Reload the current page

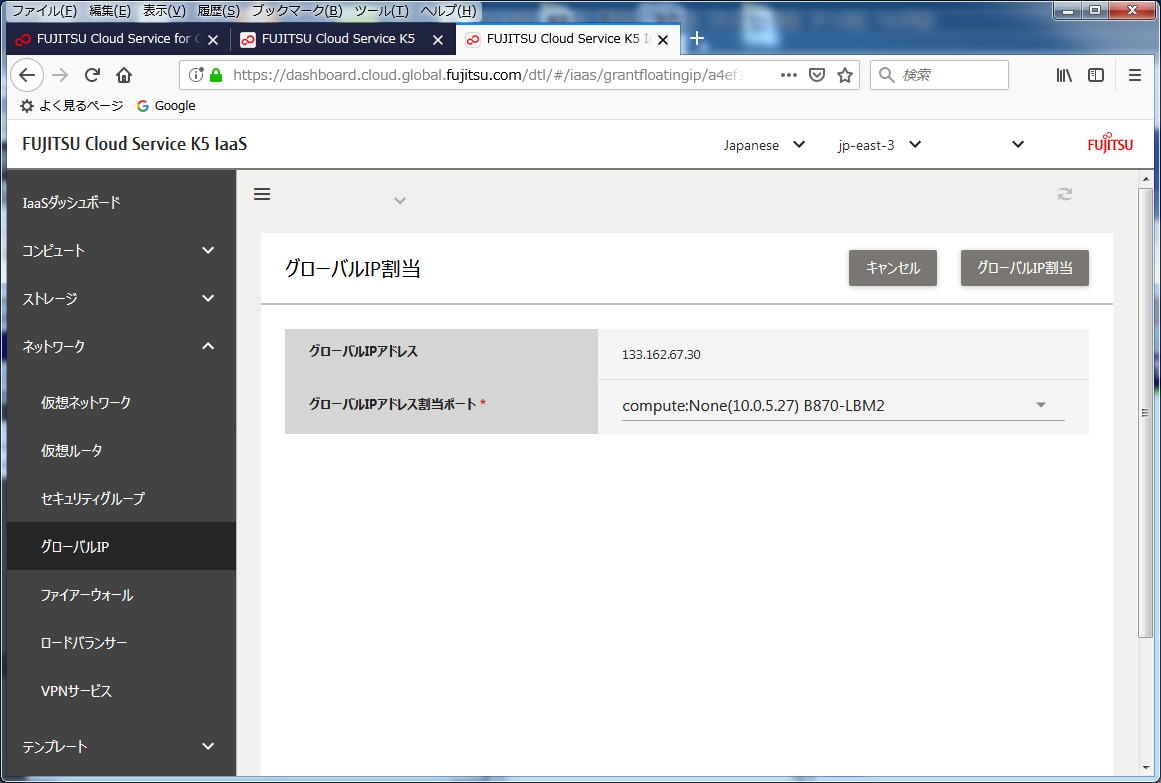(x=93, y=75)
